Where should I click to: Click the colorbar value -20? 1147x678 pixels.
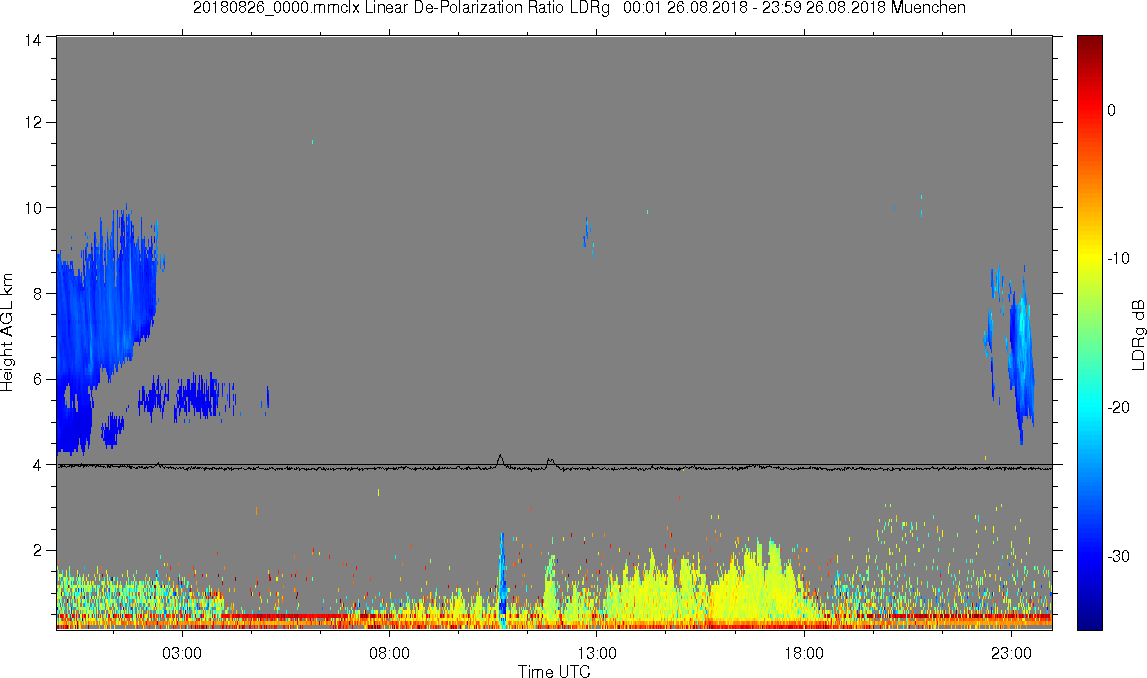(1118, 407)
